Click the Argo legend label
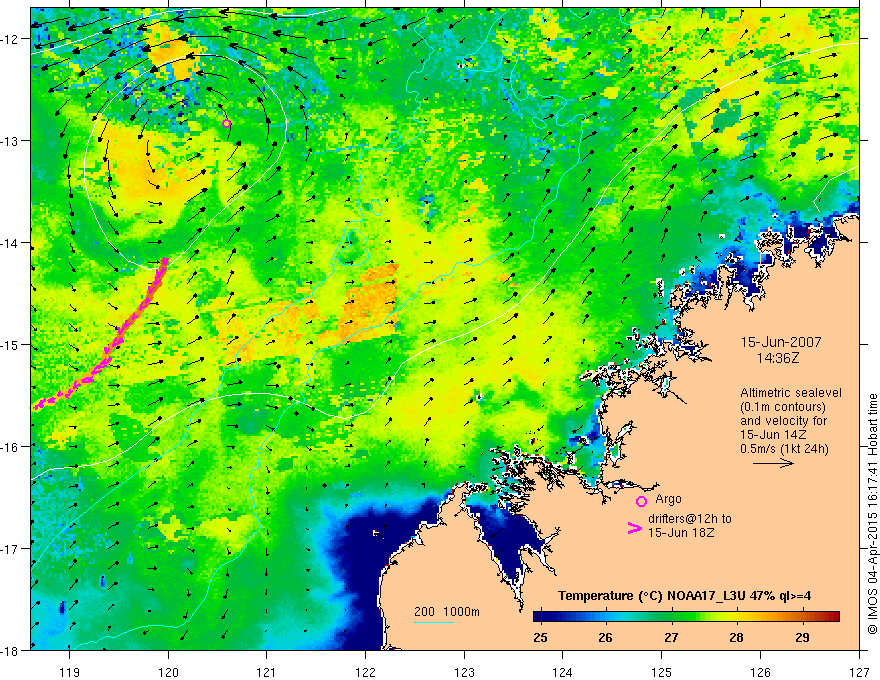Screen dimensions: 880x680 point(668,499)
